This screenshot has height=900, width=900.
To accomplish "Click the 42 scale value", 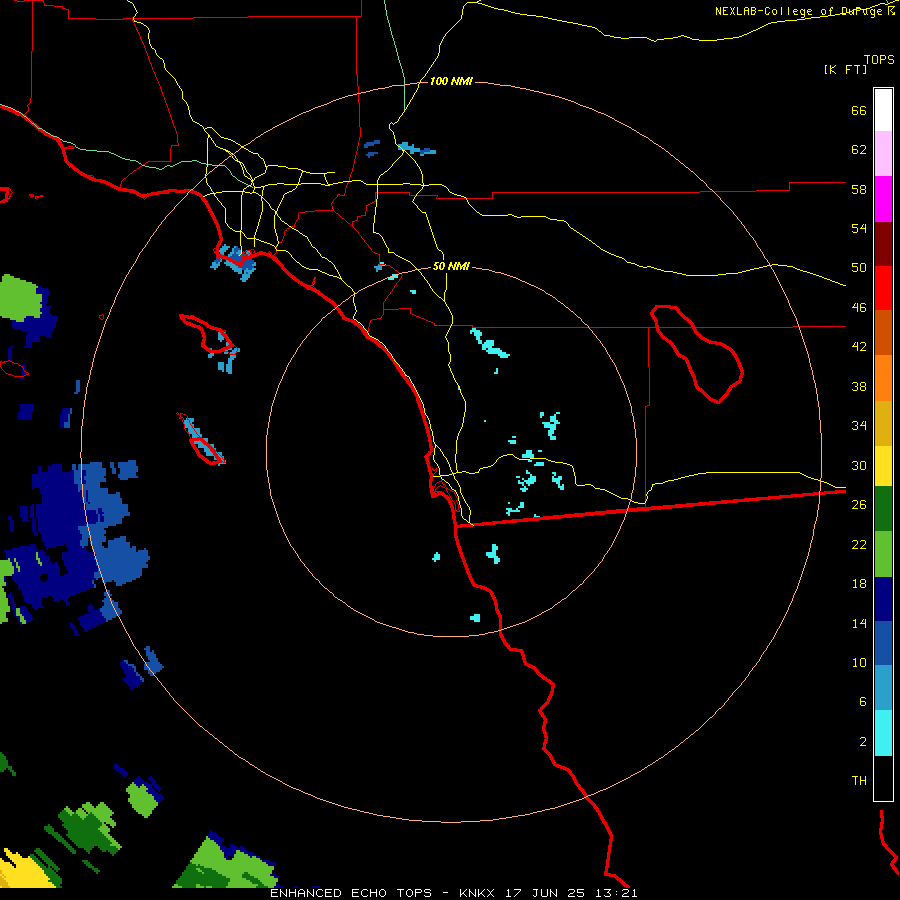I will click(859, 347).
